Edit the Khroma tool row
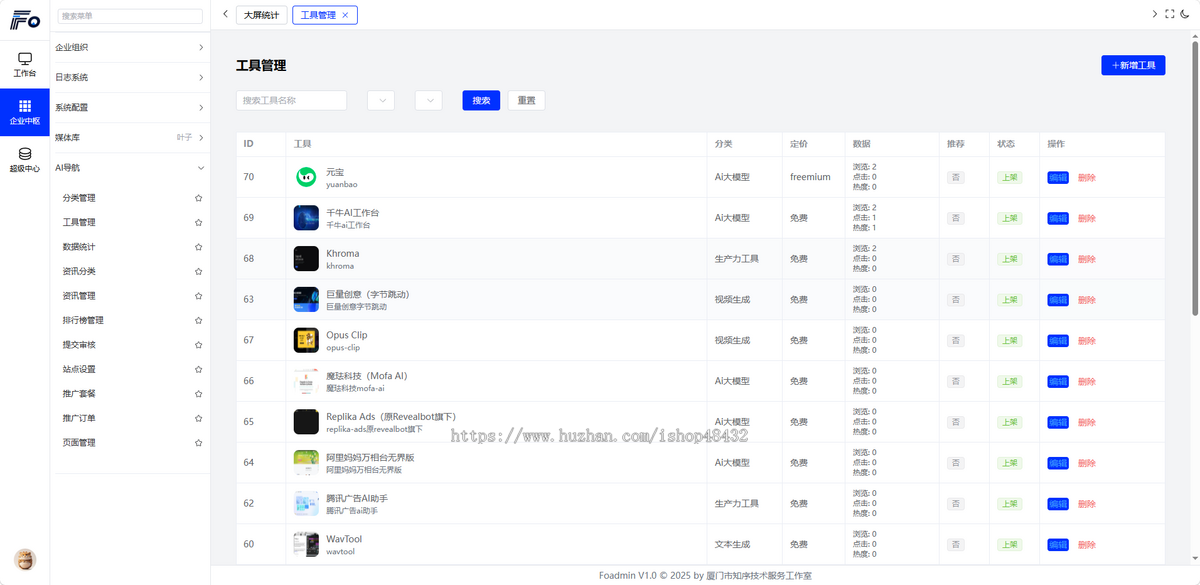This screenshot has height=585, width=1200. click(x=1058, y=259)
